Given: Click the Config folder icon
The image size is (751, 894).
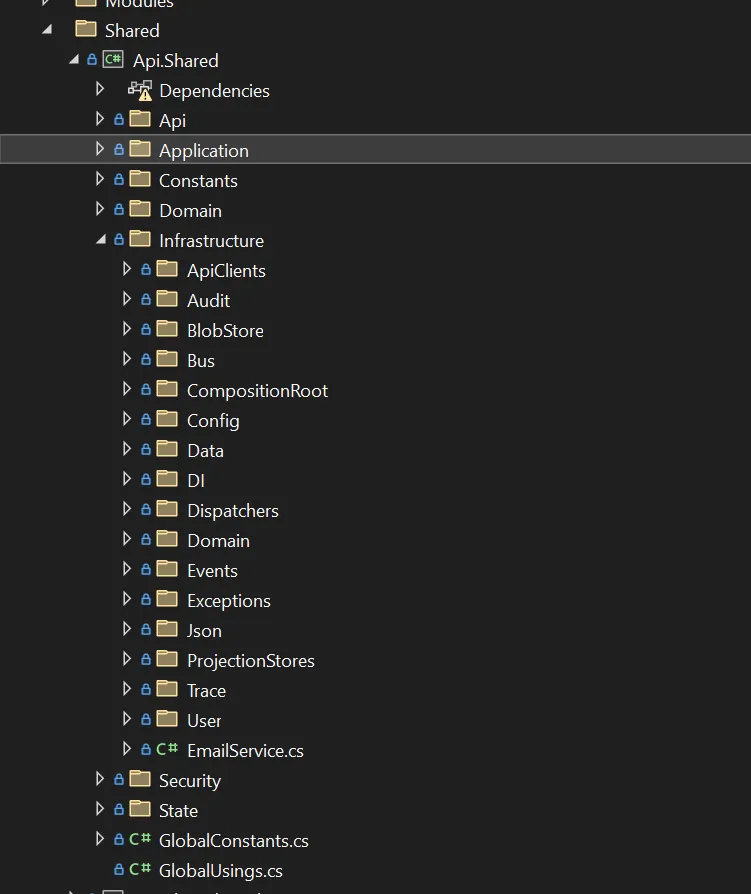Looking at the screenshot, I should [167, 418].
